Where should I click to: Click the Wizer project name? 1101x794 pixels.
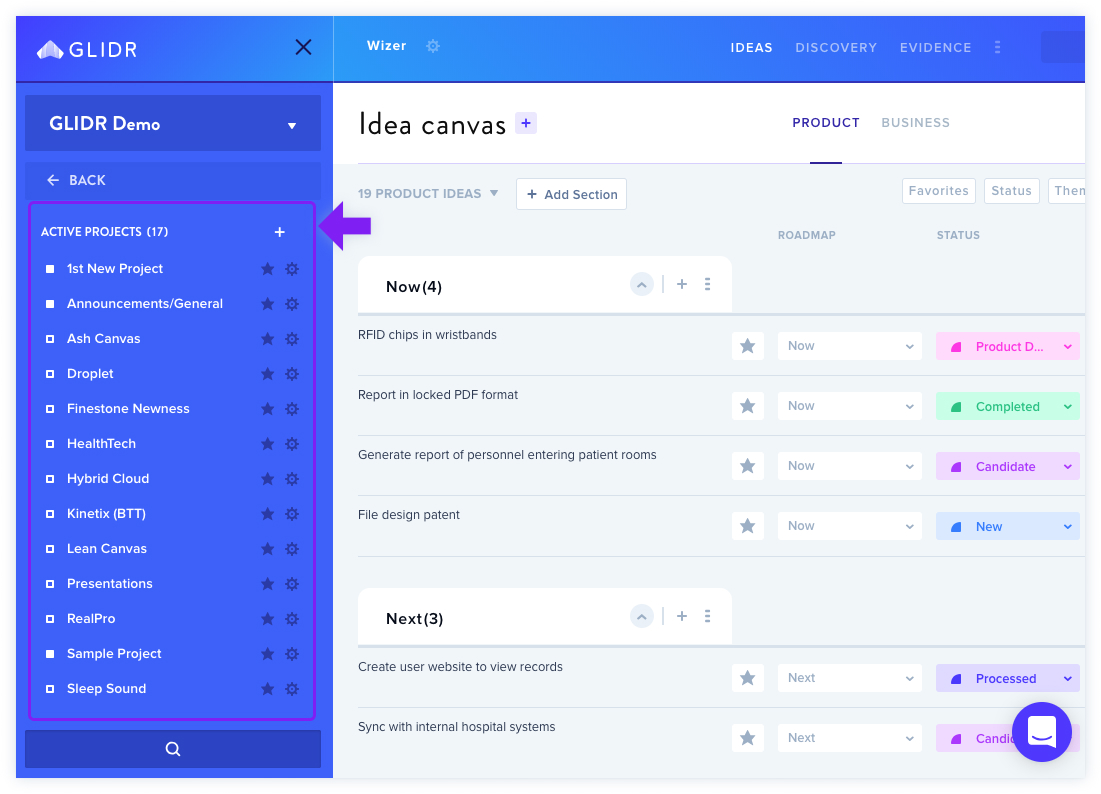click(x=386, y=46)
